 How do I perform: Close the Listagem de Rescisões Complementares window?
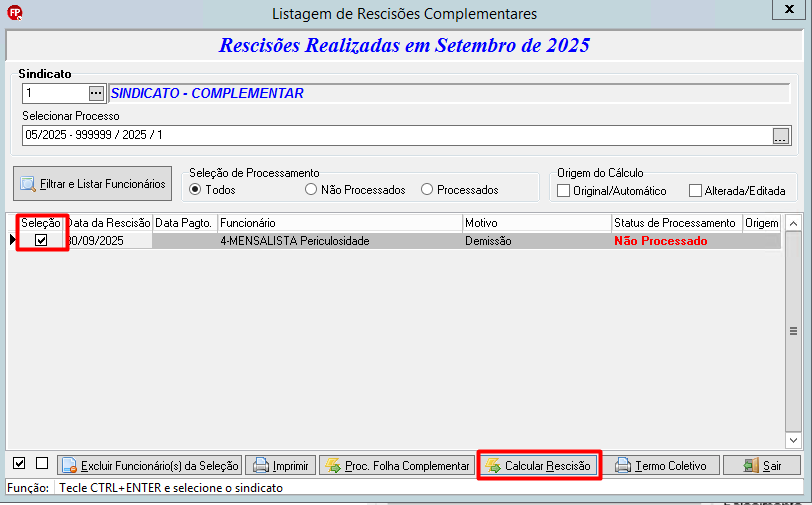pos(789,9)
